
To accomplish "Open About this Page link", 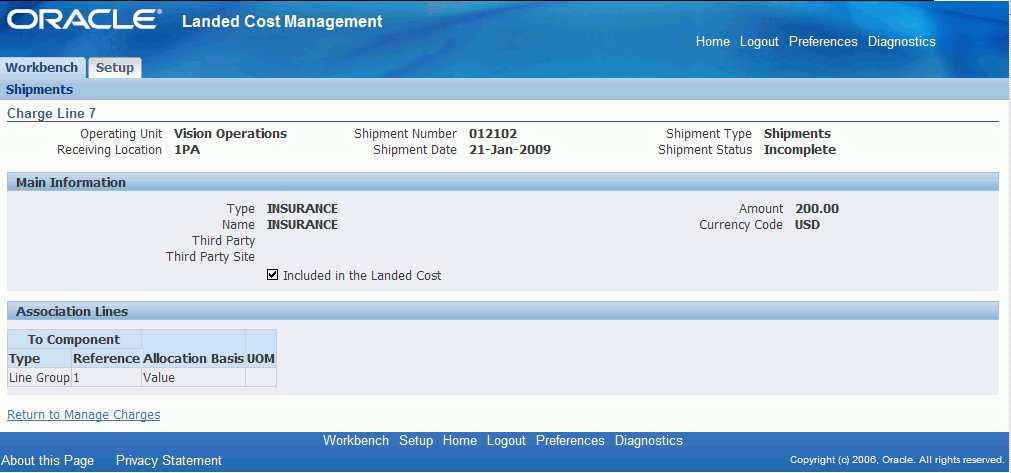I will coord(48,461).
